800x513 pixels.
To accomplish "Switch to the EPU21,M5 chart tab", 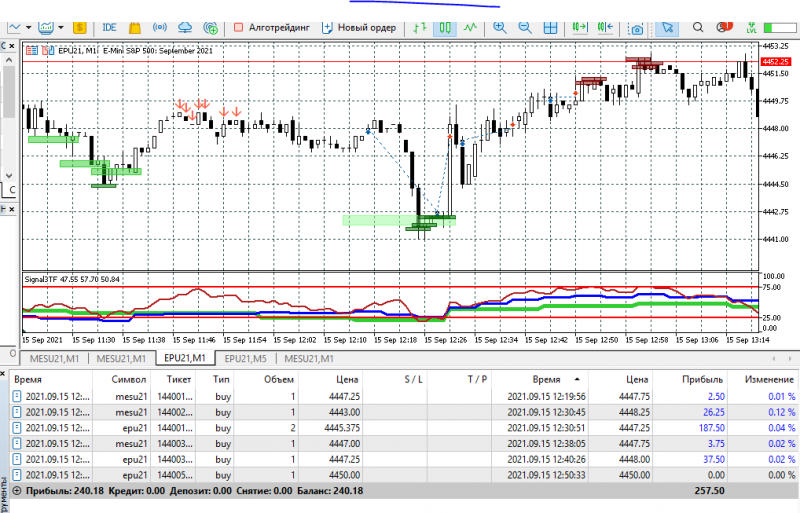I will click(245, 359).
